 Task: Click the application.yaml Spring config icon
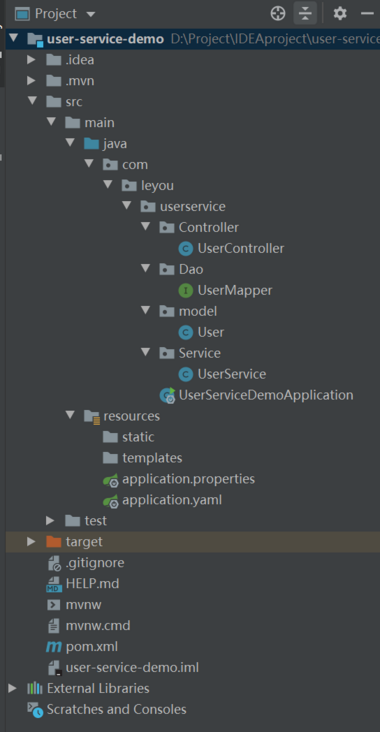pos(111,501)
